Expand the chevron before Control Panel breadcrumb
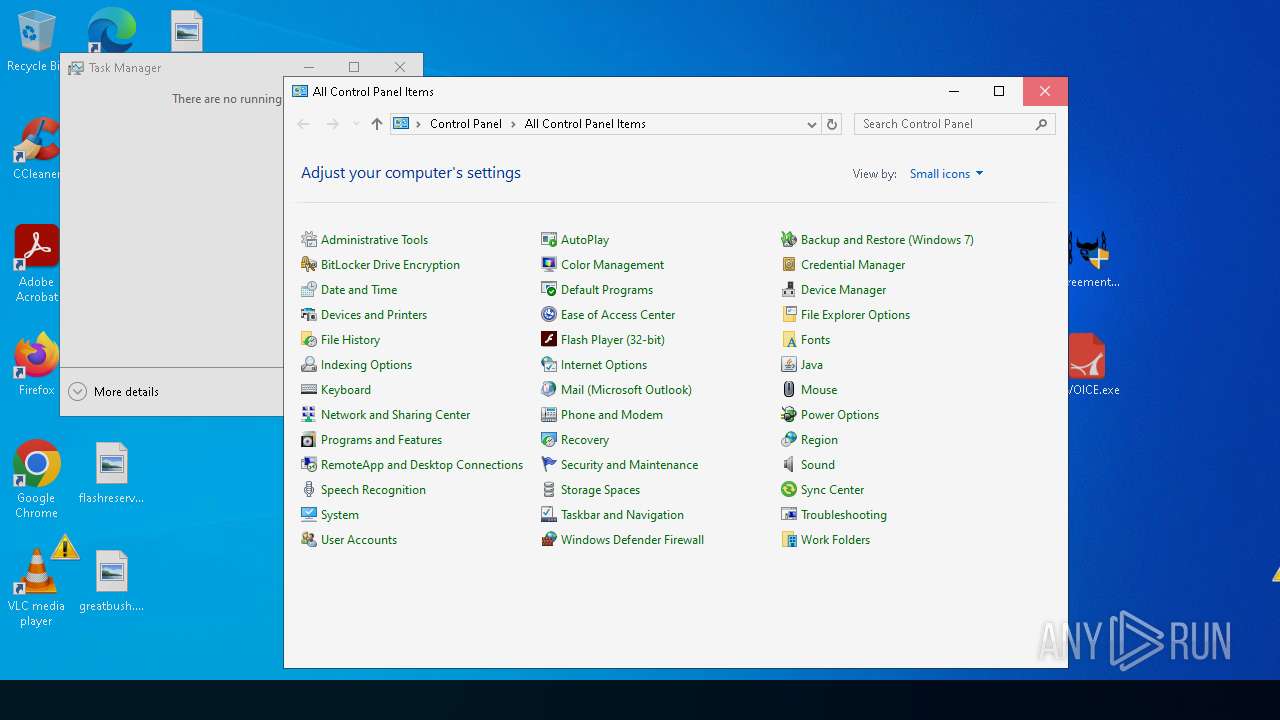1280x720 pixels. tap(419, 124)
